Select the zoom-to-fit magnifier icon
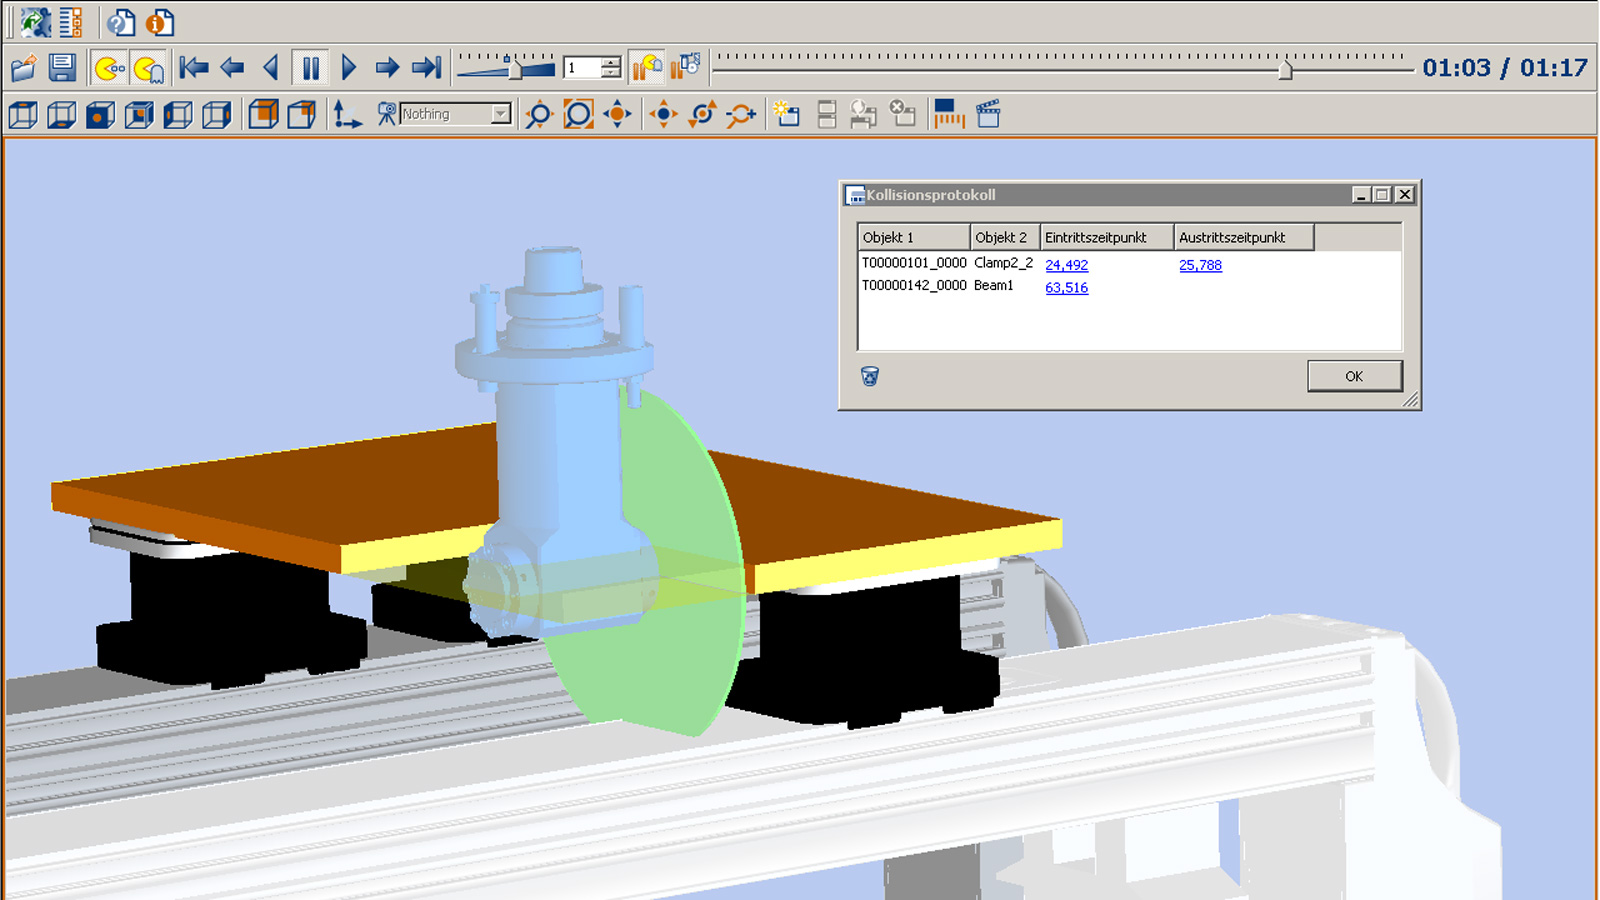 coord(578,115)
